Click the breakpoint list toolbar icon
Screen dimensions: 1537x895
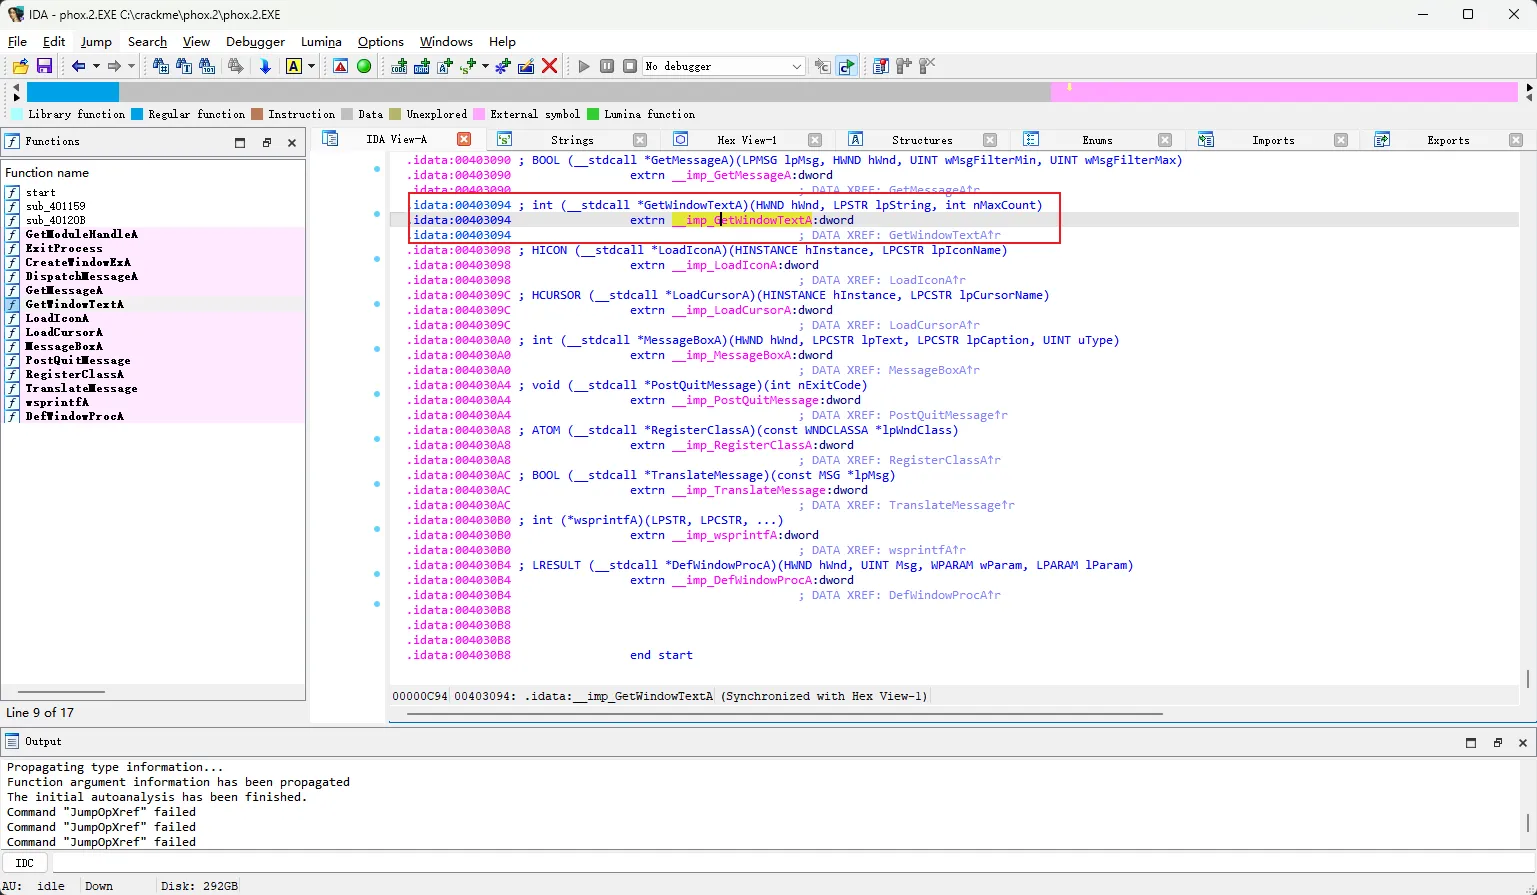[x=881, y=66]
